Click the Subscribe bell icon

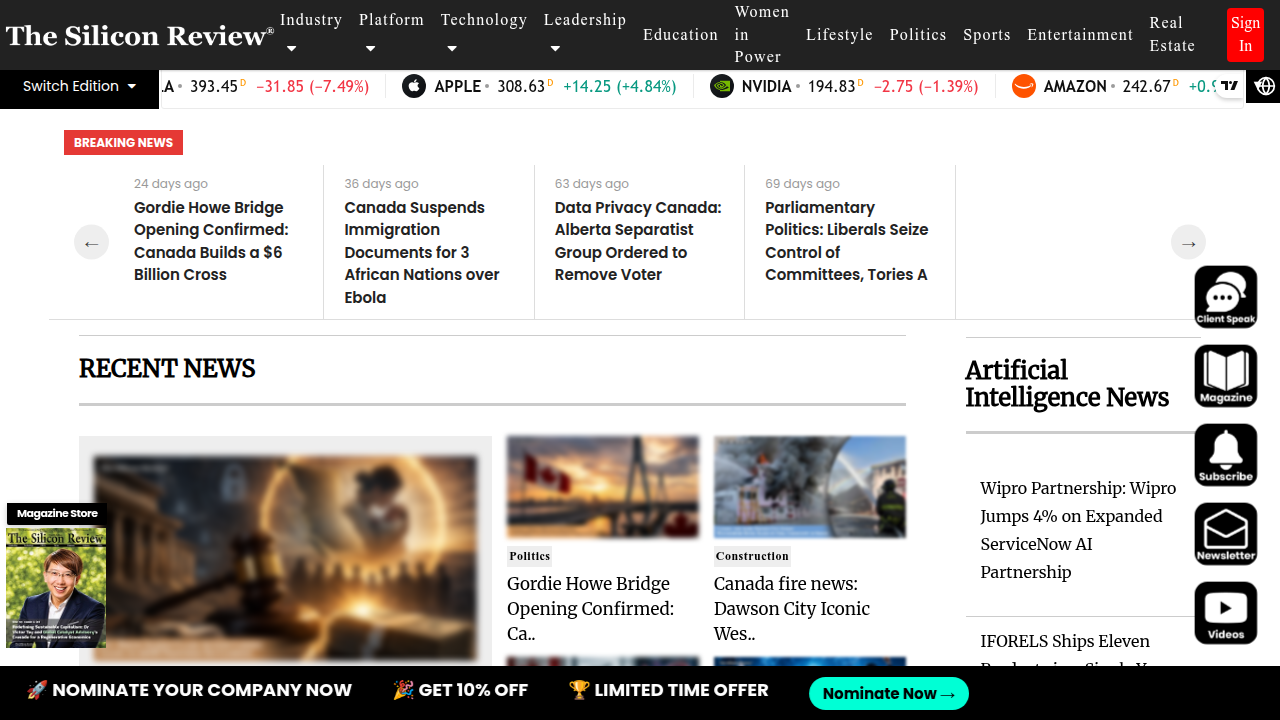tap(1226, 455)
